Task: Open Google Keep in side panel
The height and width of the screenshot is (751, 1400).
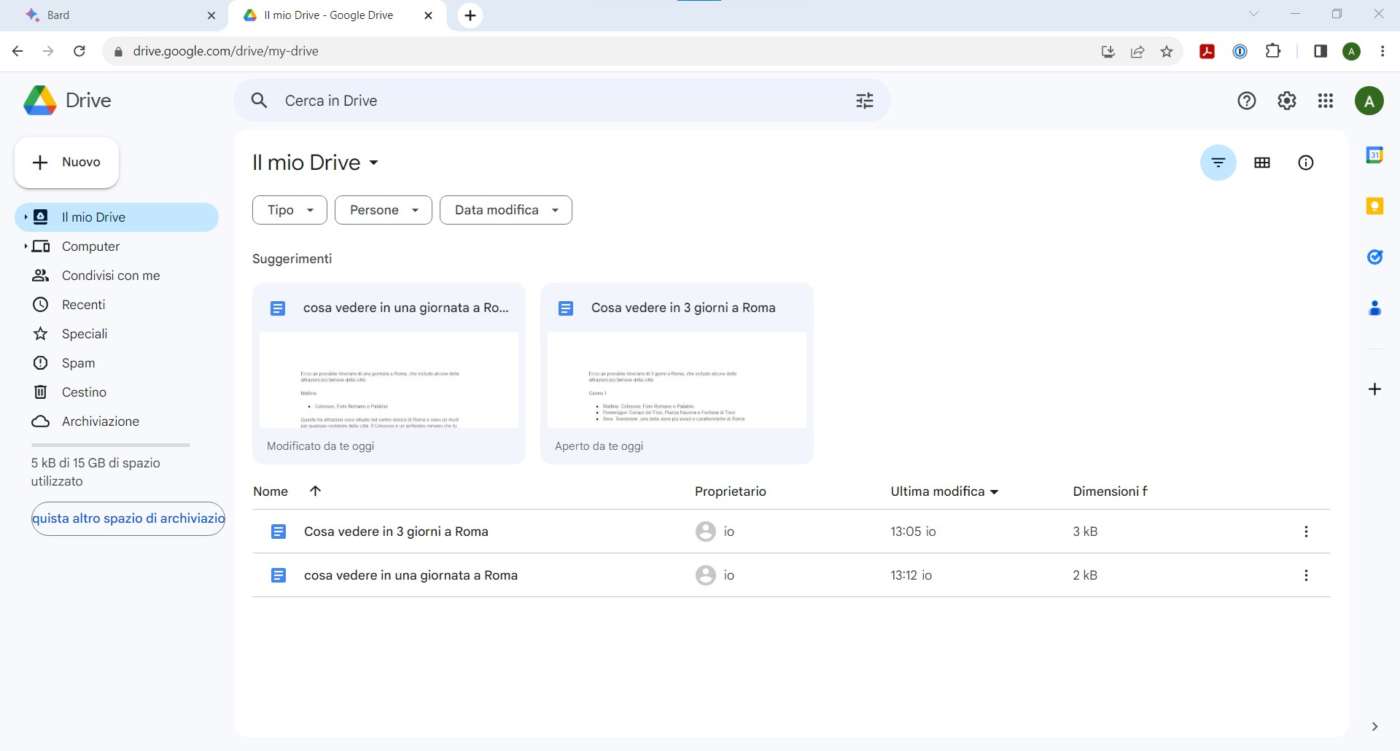Action: click(1374, 206)
